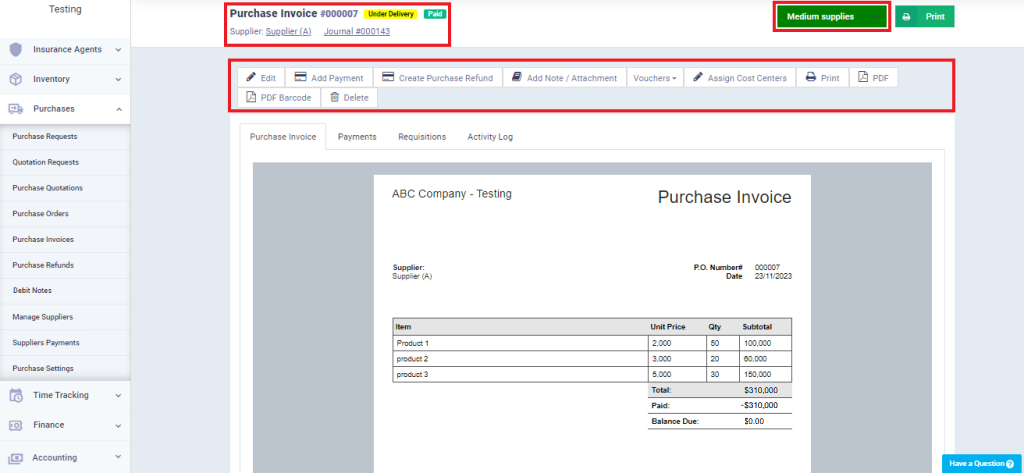Open Purchase Refunds in the sidebar
Image resolution: width=1024 pixels, height=473 pixels.
(x=43, y=265)
